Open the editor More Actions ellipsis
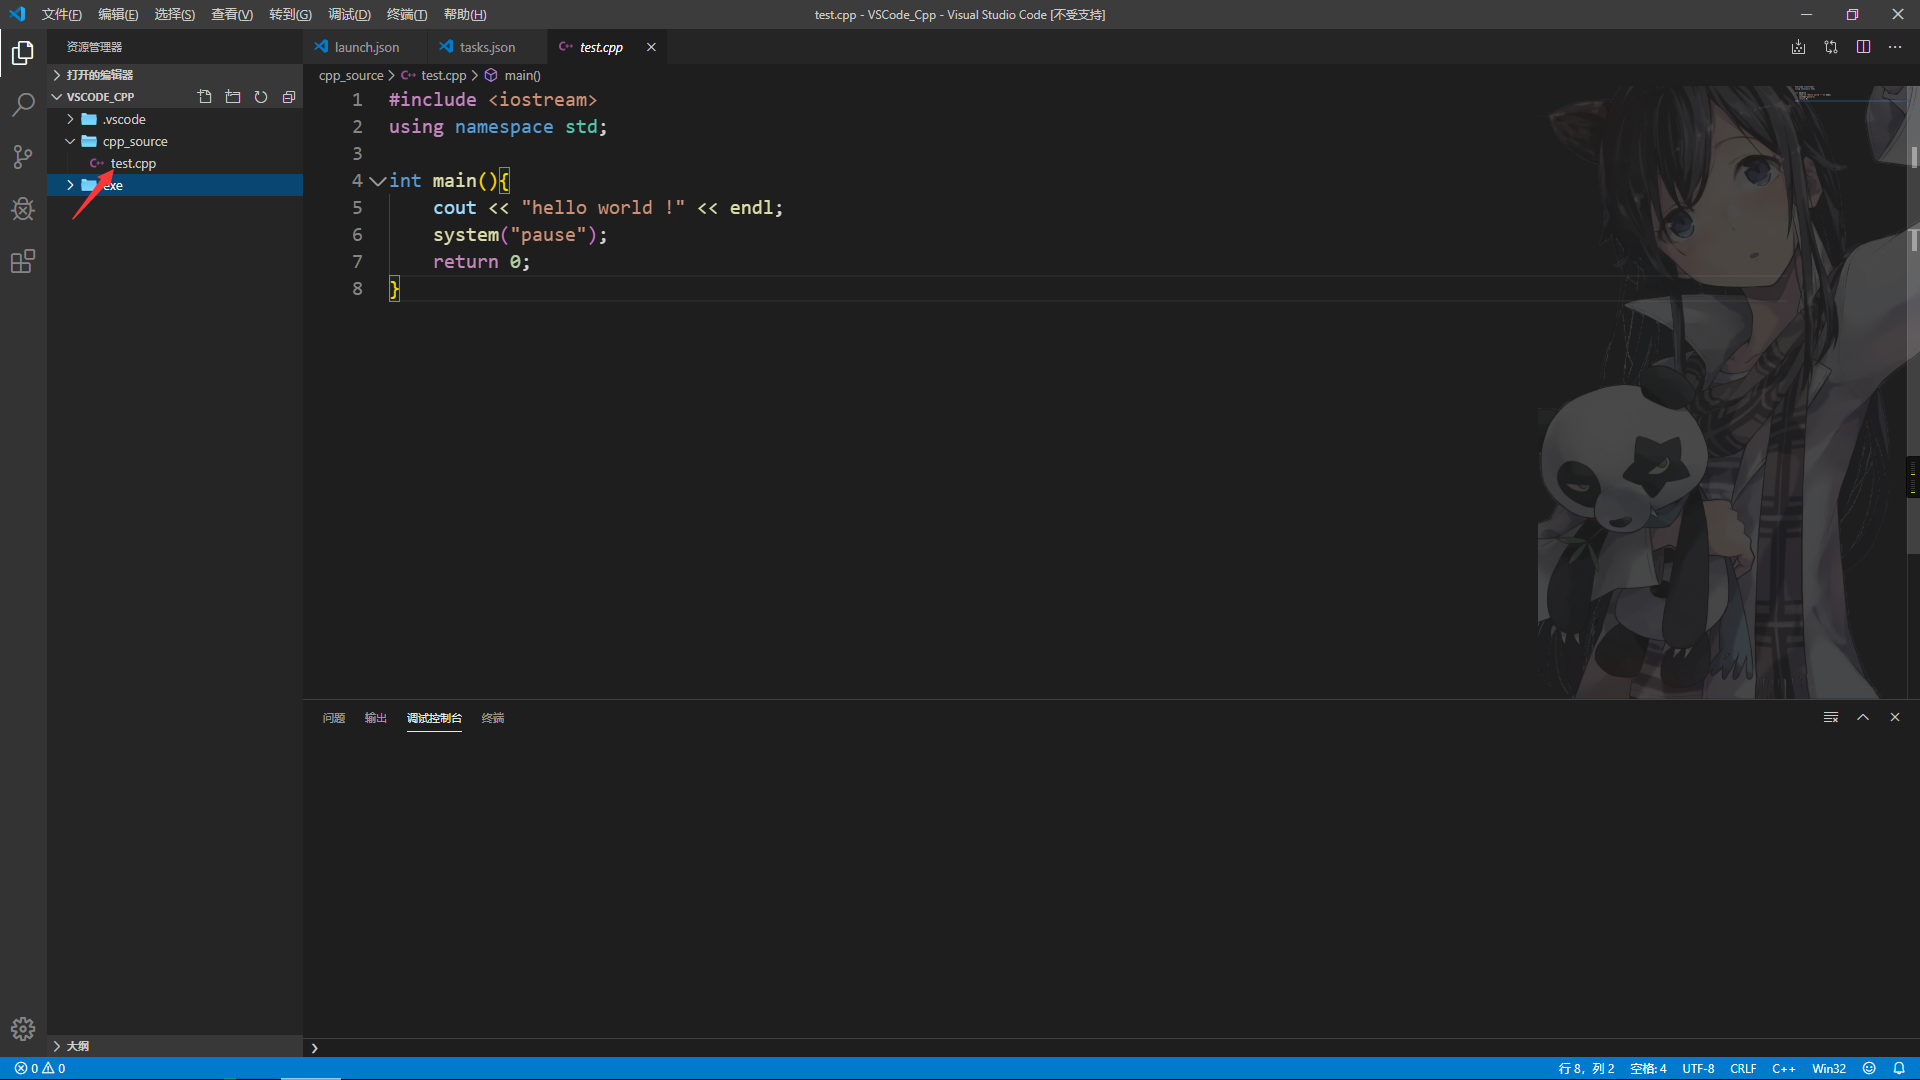Image resolution: width=1920 pixels, height=1080 pixels. (1895, 47)
